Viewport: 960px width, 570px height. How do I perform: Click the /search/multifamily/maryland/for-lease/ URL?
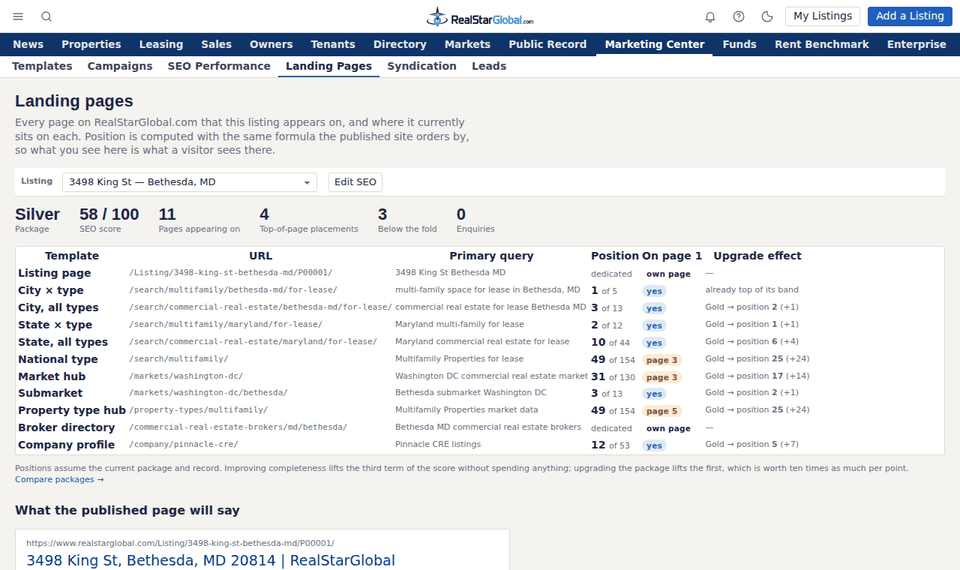click(225, 324)
